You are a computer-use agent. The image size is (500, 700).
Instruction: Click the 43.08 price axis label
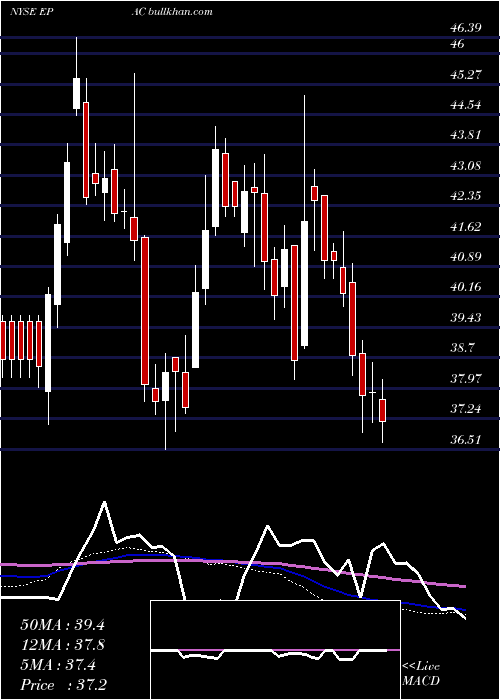466,166
